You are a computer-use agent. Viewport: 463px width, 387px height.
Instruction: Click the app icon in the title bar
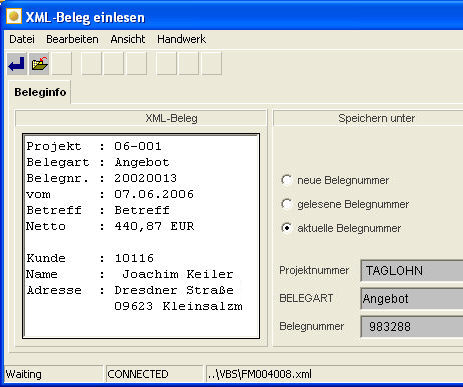[14, 16]
